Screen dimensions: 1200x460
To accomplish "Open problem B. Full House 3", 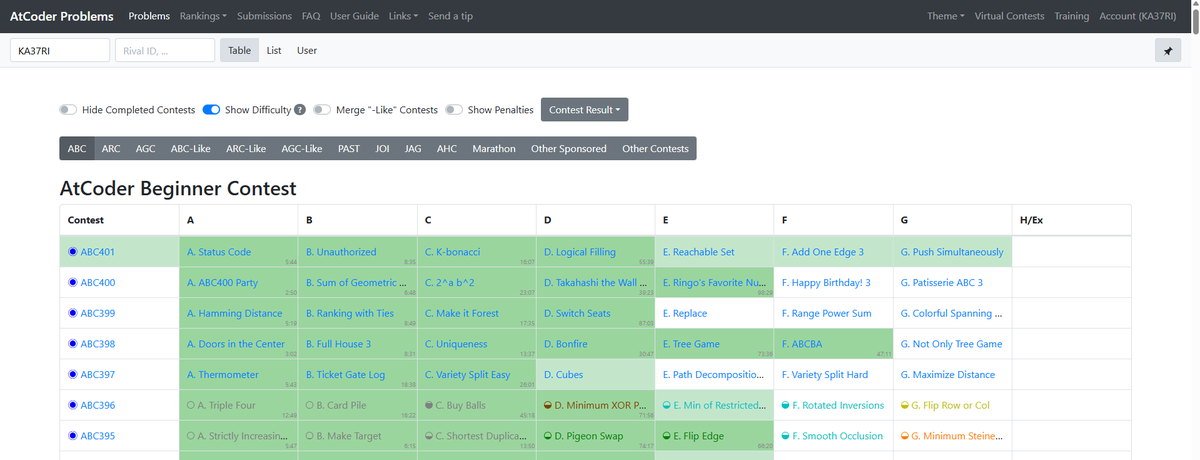I will [338, 344].
